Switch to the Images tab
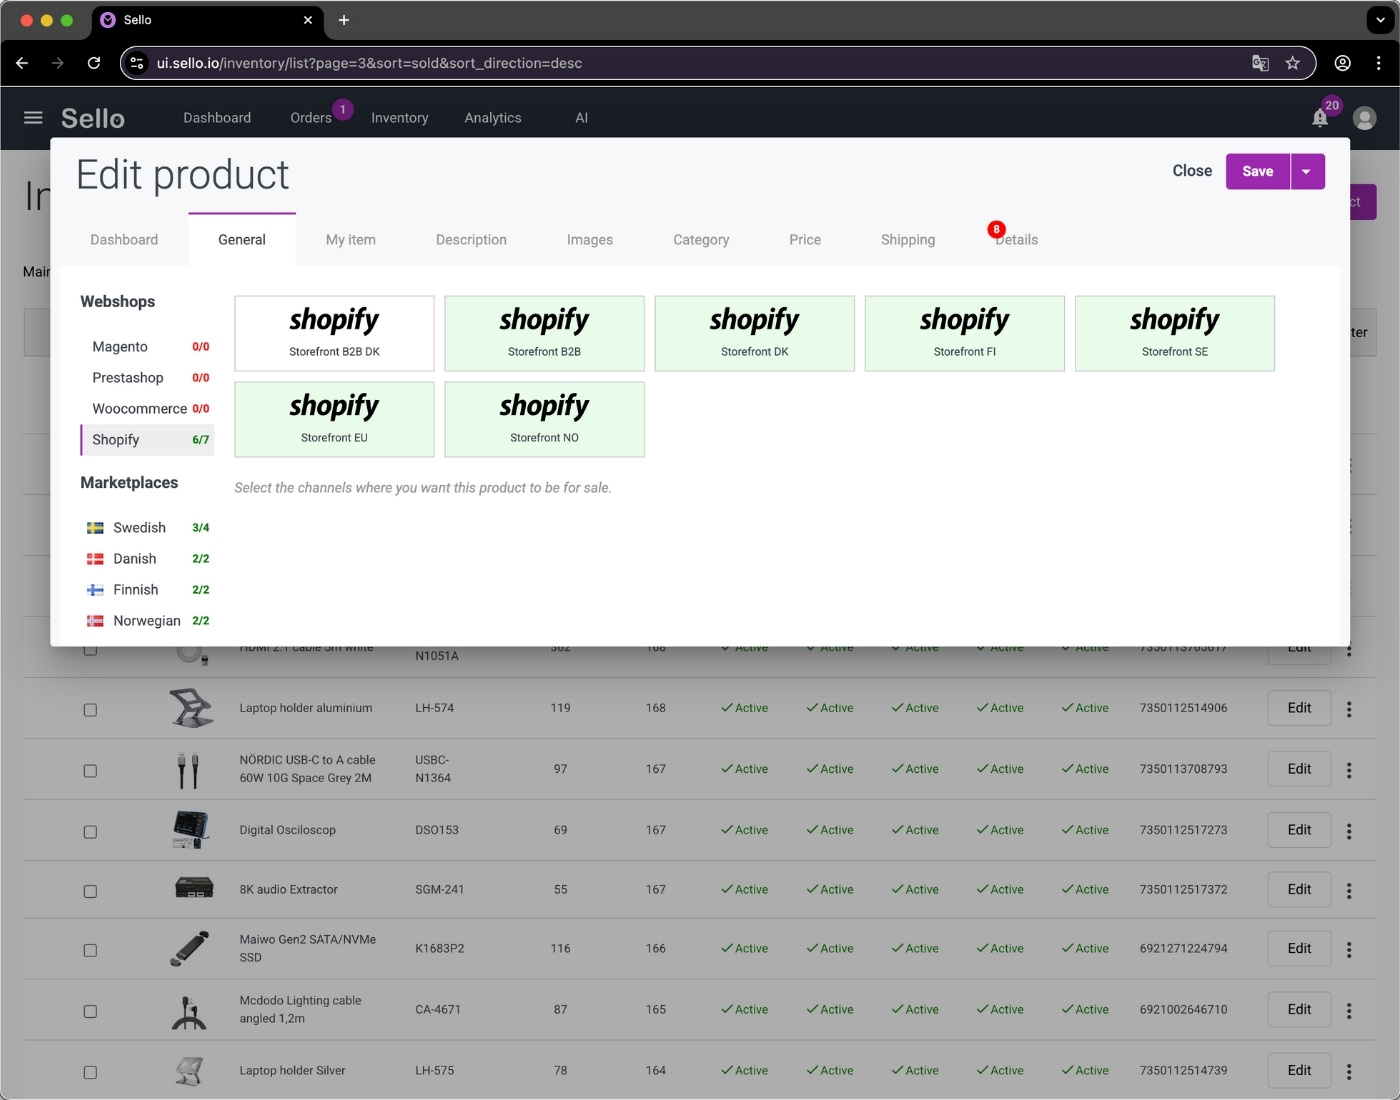The height and width of the screenshot is (1100, 1400). tap(590, 239)
